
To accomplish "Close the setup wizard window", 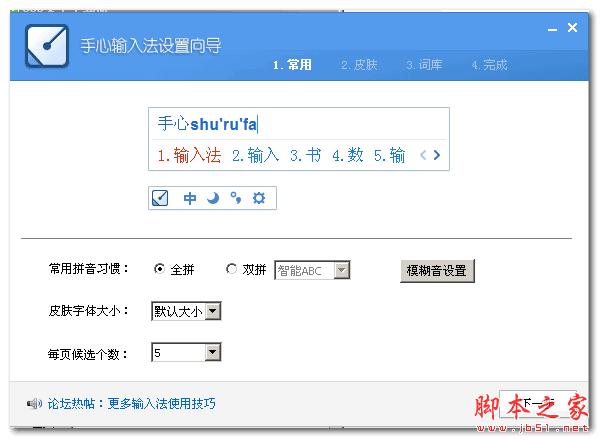I will click(x=572, y=28).
